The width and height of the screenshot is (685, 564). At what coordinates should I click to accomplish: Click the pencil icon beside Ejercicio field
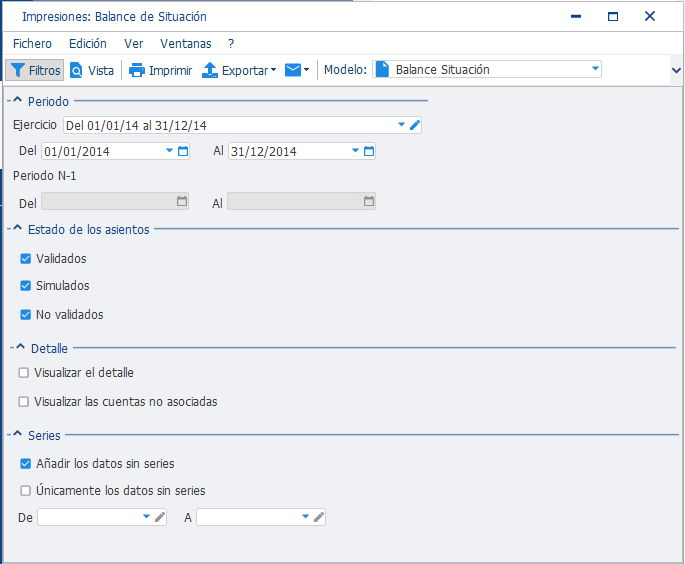[415, 125]
